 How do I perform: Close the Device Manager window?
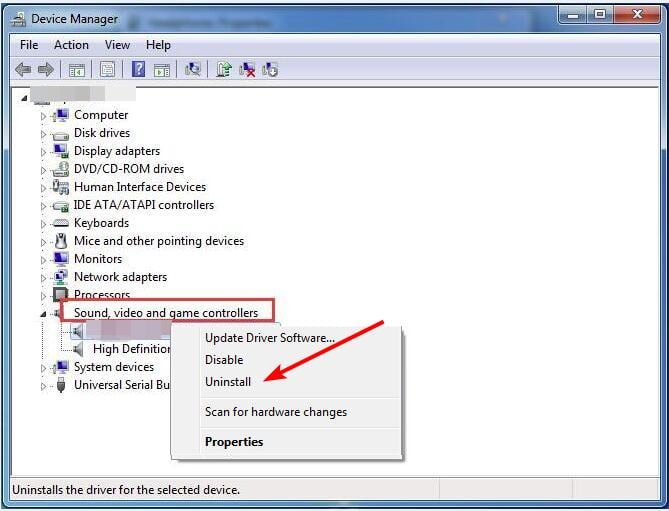click(637, 15)
